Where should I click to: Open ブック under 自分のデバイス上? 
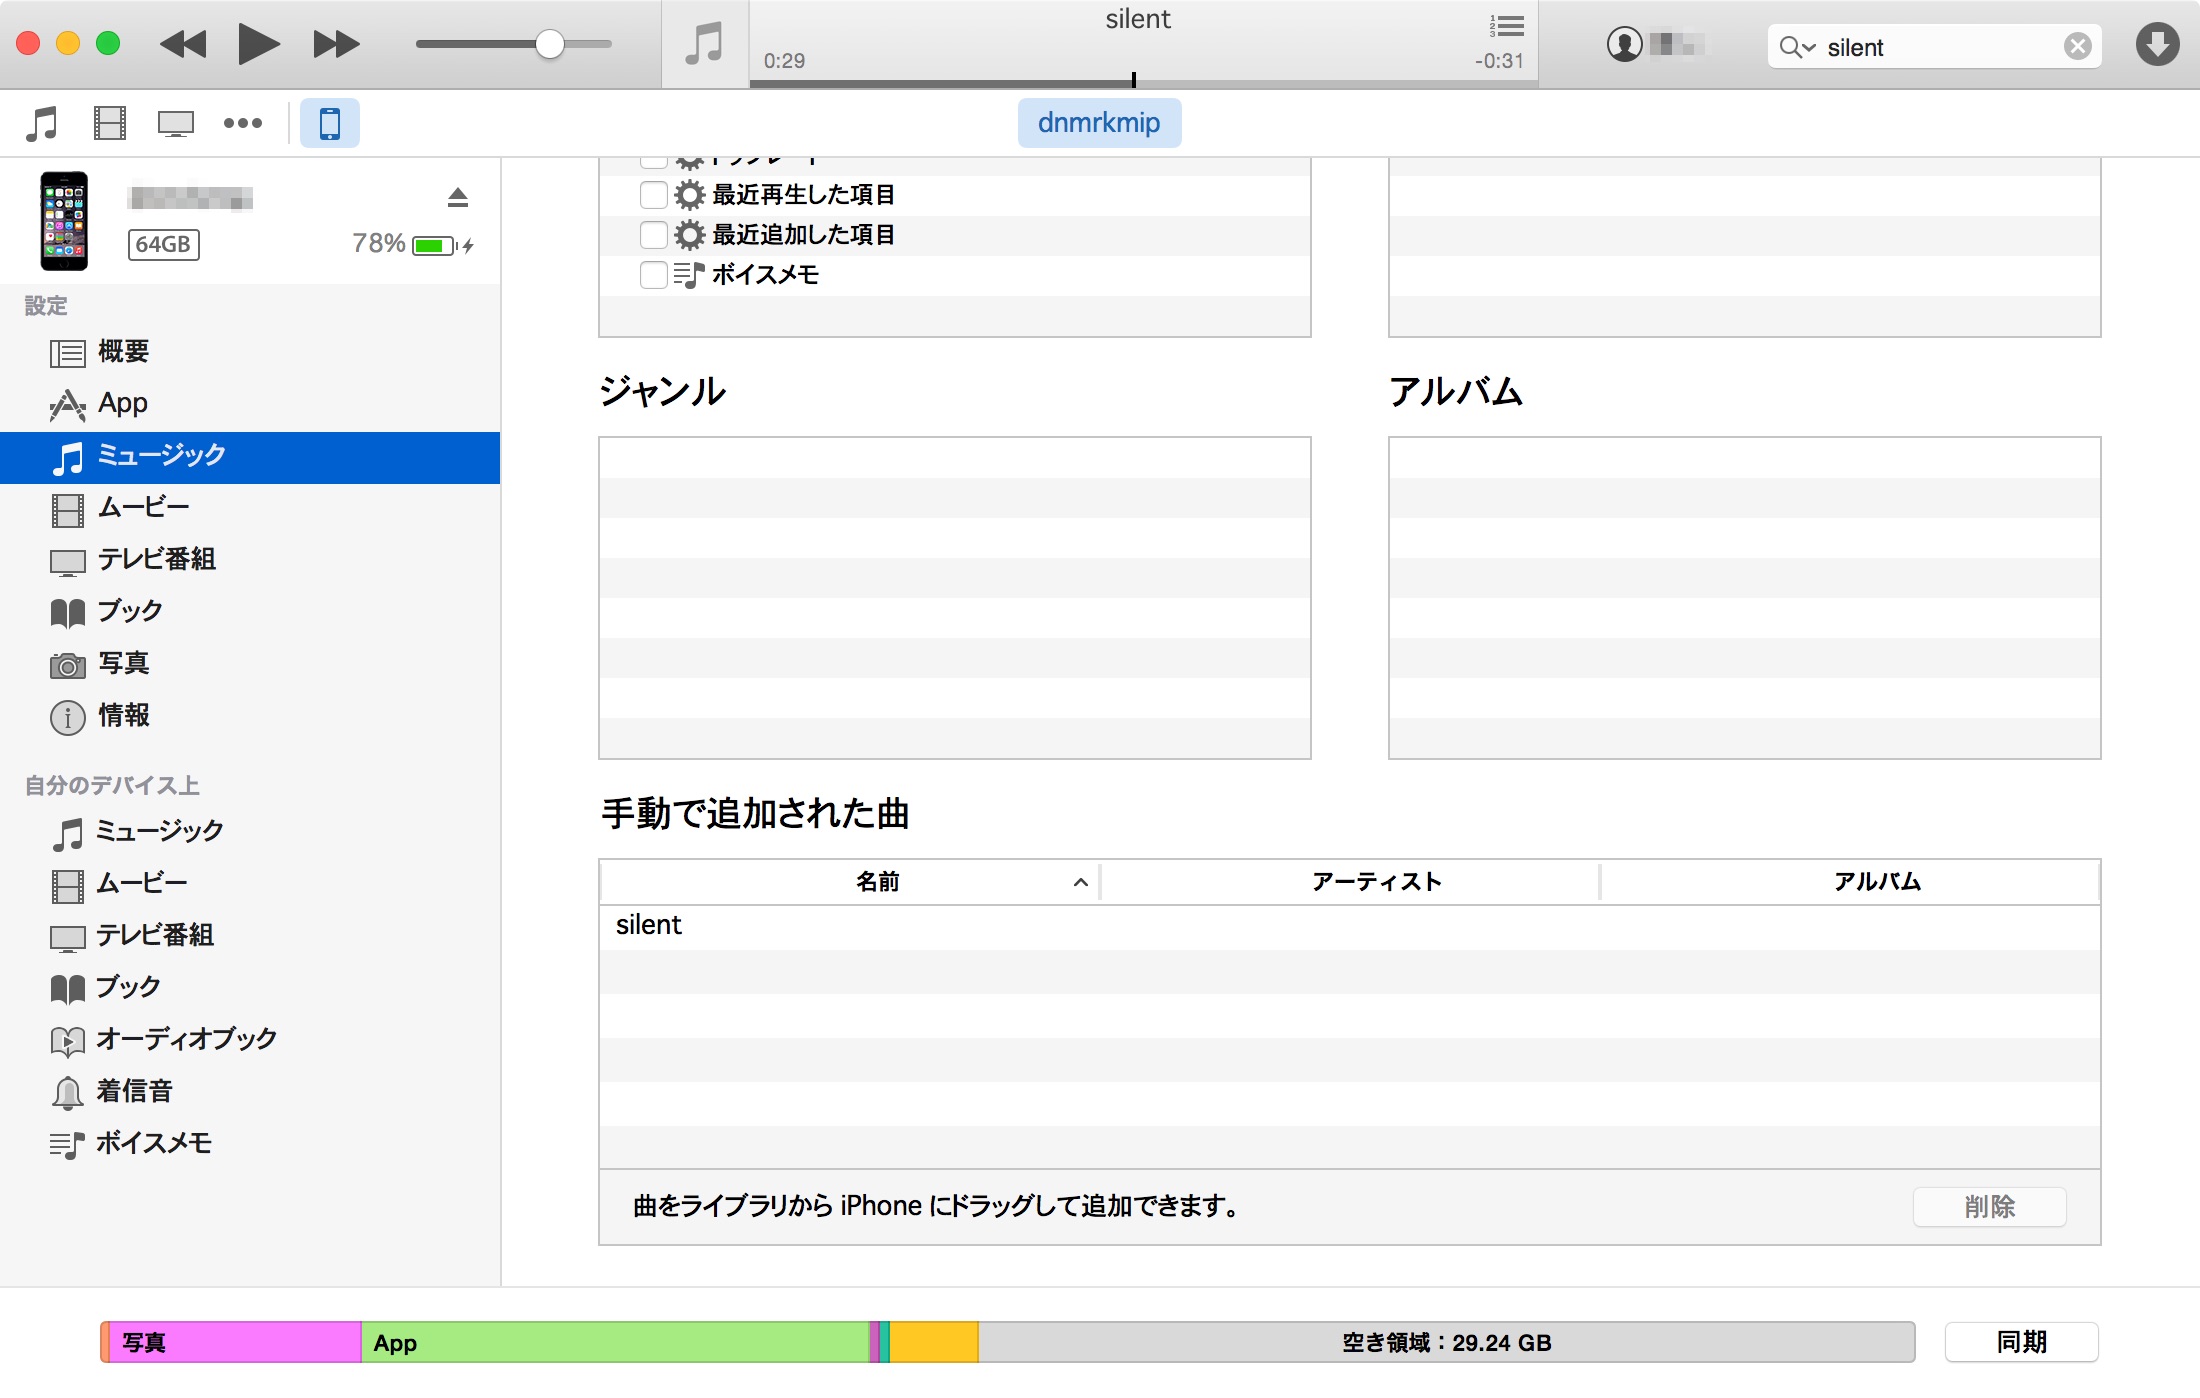pyautogui.click(x=250, y=988)
